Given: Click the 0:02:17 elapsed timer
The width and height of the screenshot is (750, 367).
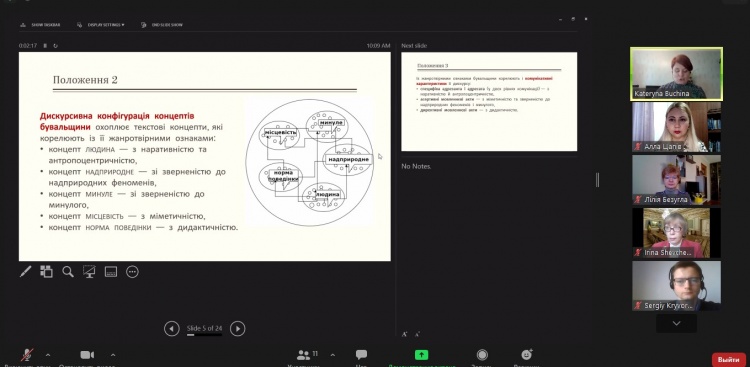Looking at the screenshot, I should click(x=28, y=46).
